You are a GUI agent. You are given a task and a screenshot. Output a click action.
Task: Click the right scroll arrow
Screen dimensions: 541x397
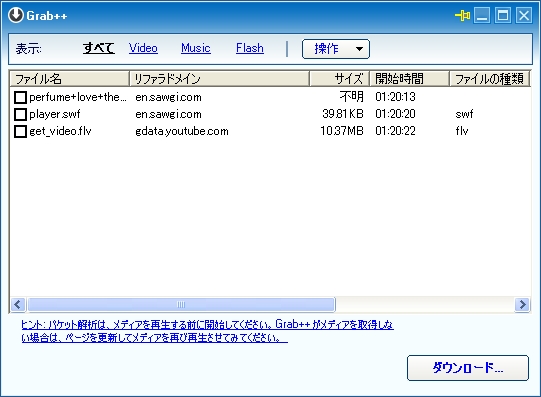(x=522, y=305)
